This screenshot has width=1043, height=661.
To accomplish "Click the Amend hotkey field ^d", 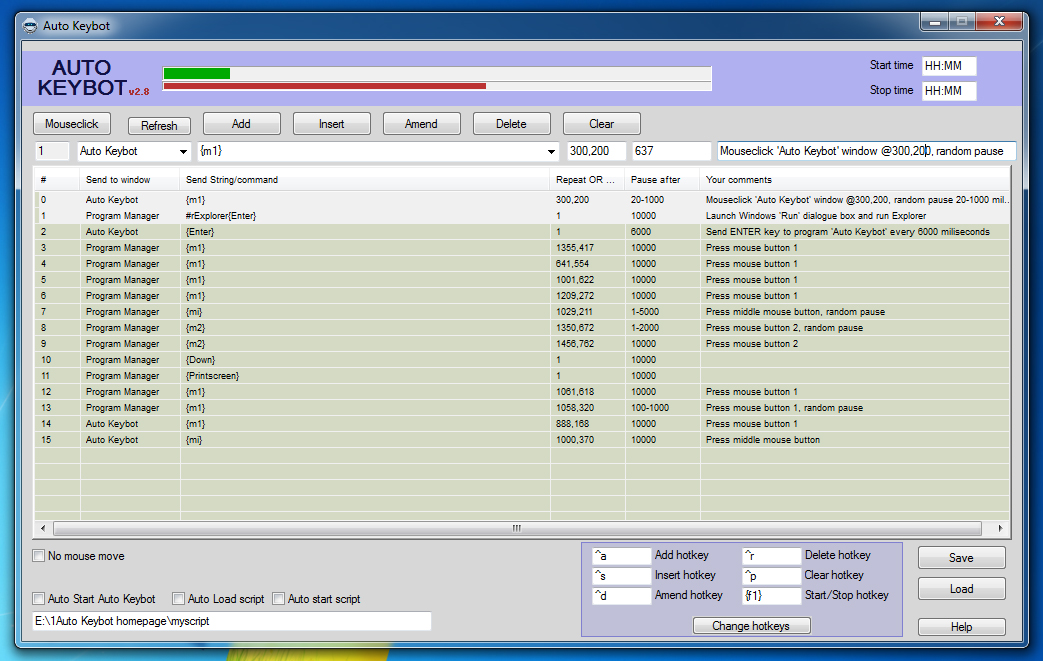I will click(x=621, y=595).
